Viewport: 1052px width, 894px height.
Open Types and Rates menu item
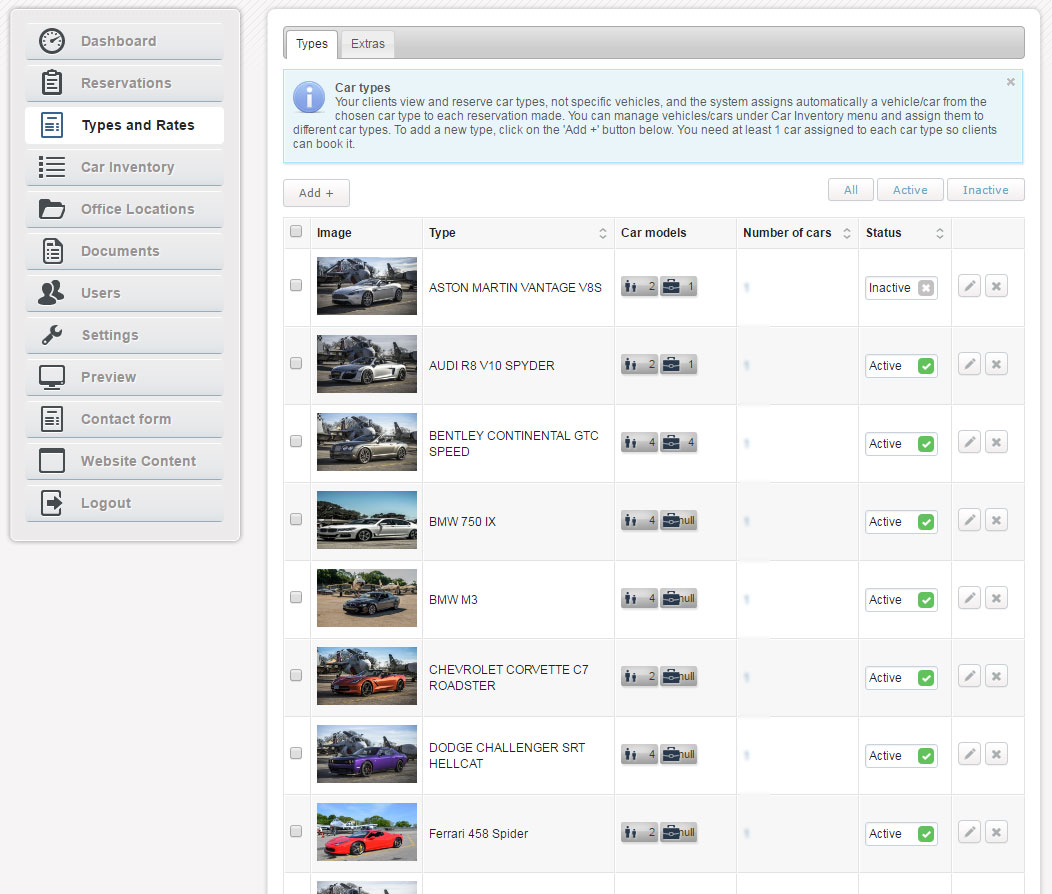[x=124, y=125]
